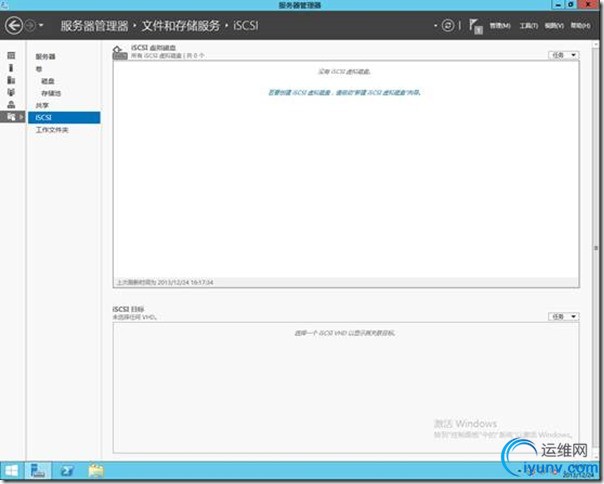Open 任务 dropdown of iSCSI 虚拟磁盘 section

(564, 55)
